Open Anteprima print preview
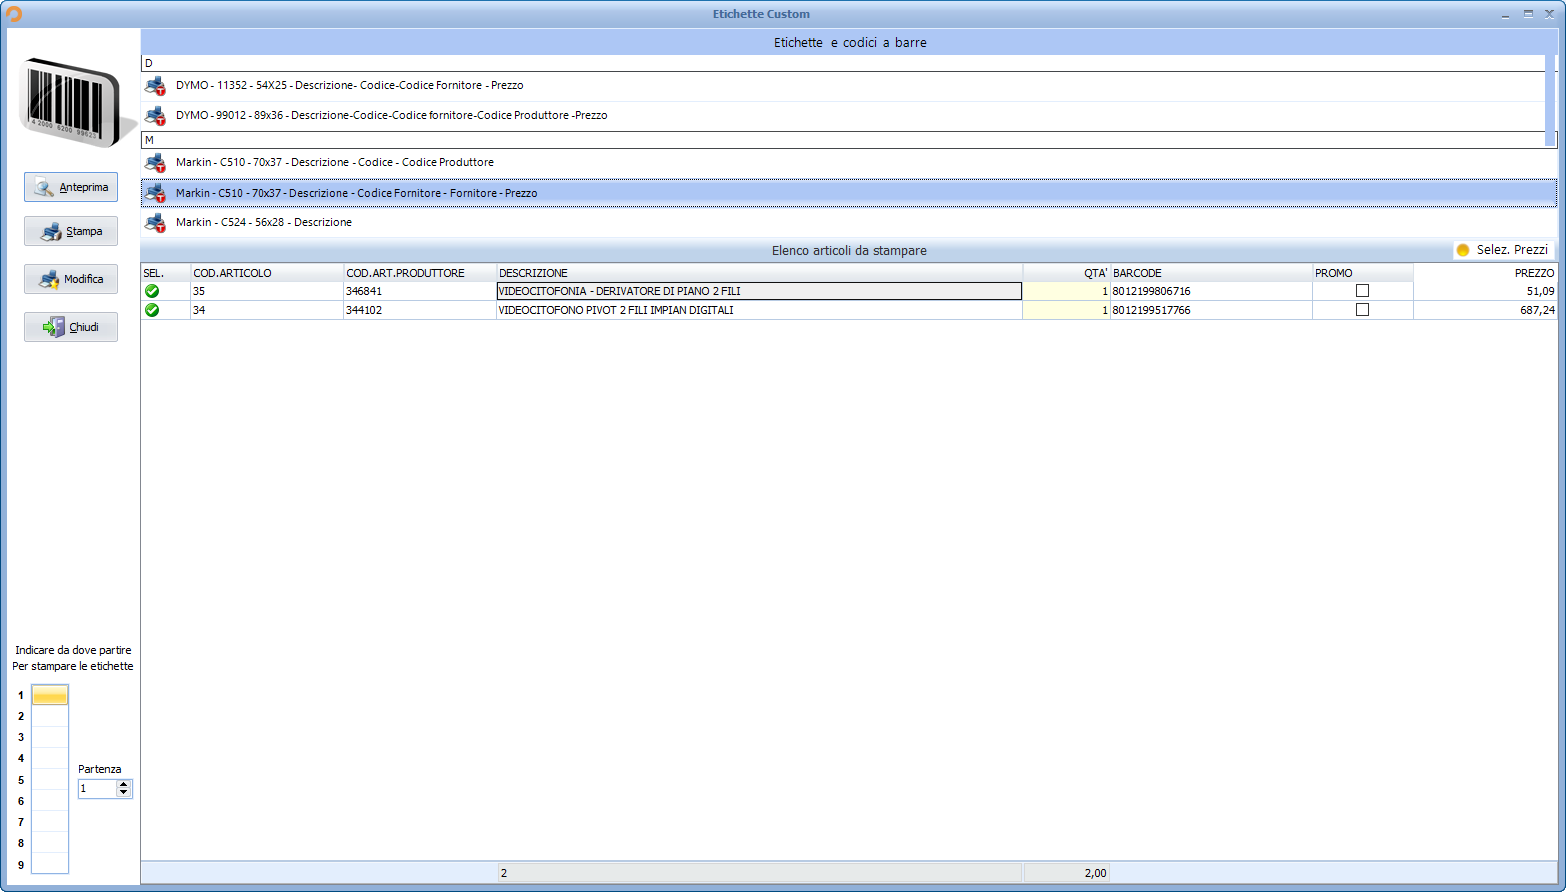Image resolution: width=1566 pixels, height=892 pixels. 71,187
